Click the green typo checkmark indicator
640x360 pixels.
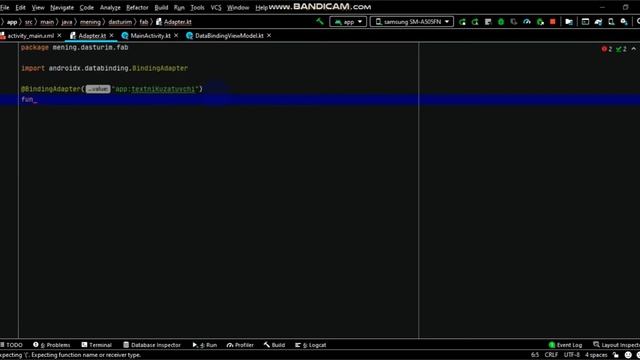tap(621, 49)
